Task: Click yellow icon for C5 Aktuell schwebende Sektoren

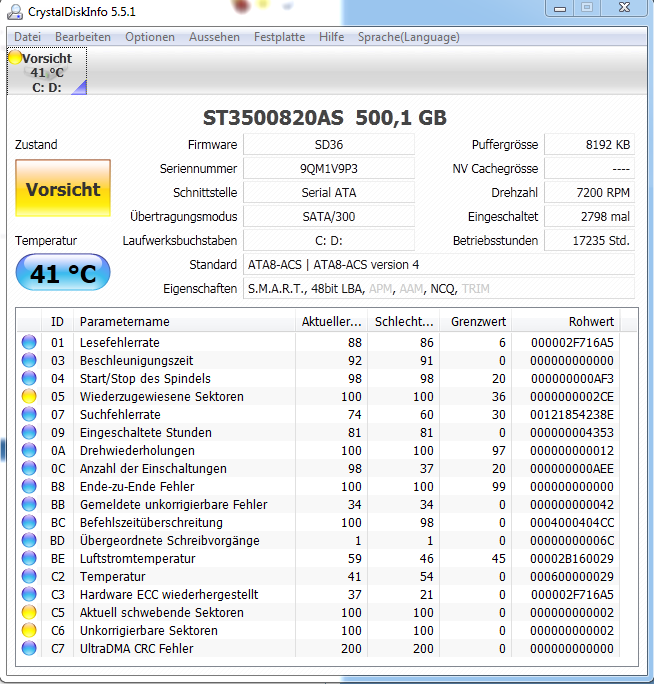Action: pyautogui.click(x=29, y=612)
